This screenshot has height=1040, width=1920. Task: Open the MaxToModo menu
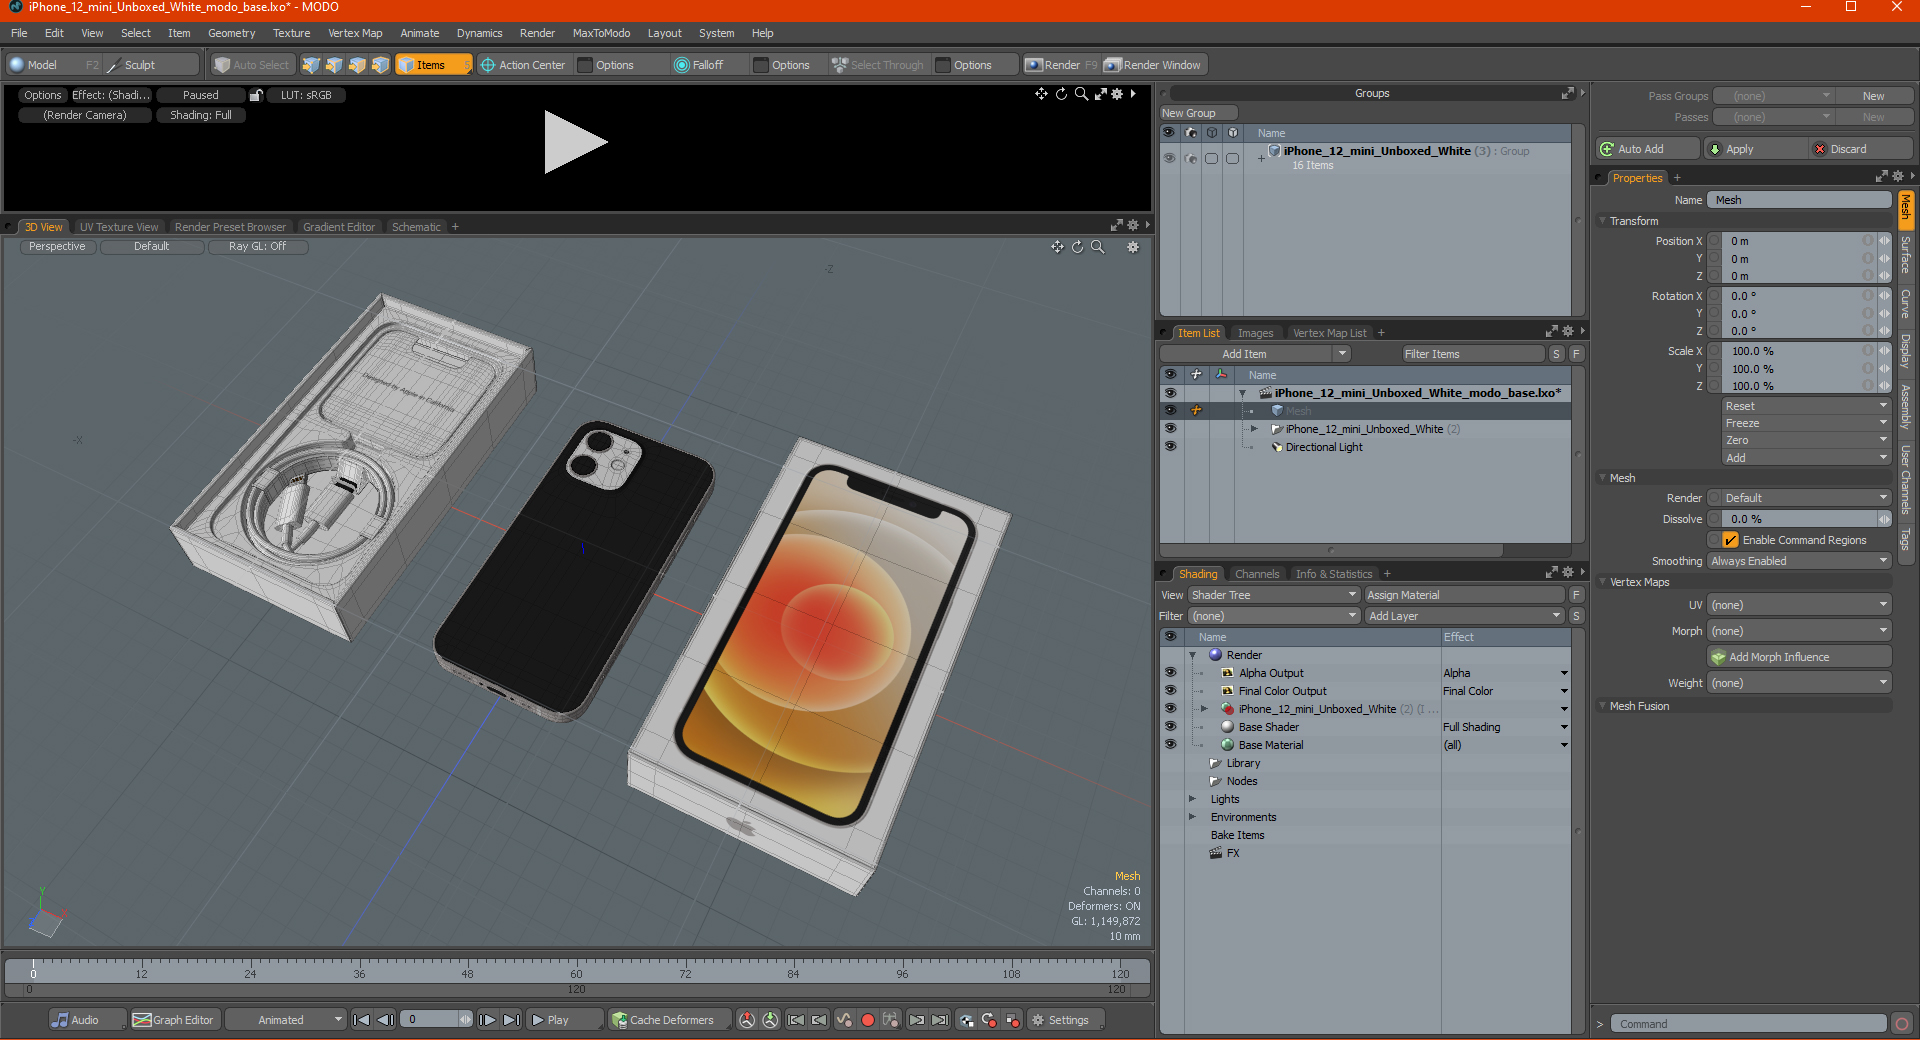tap(601, 33)
